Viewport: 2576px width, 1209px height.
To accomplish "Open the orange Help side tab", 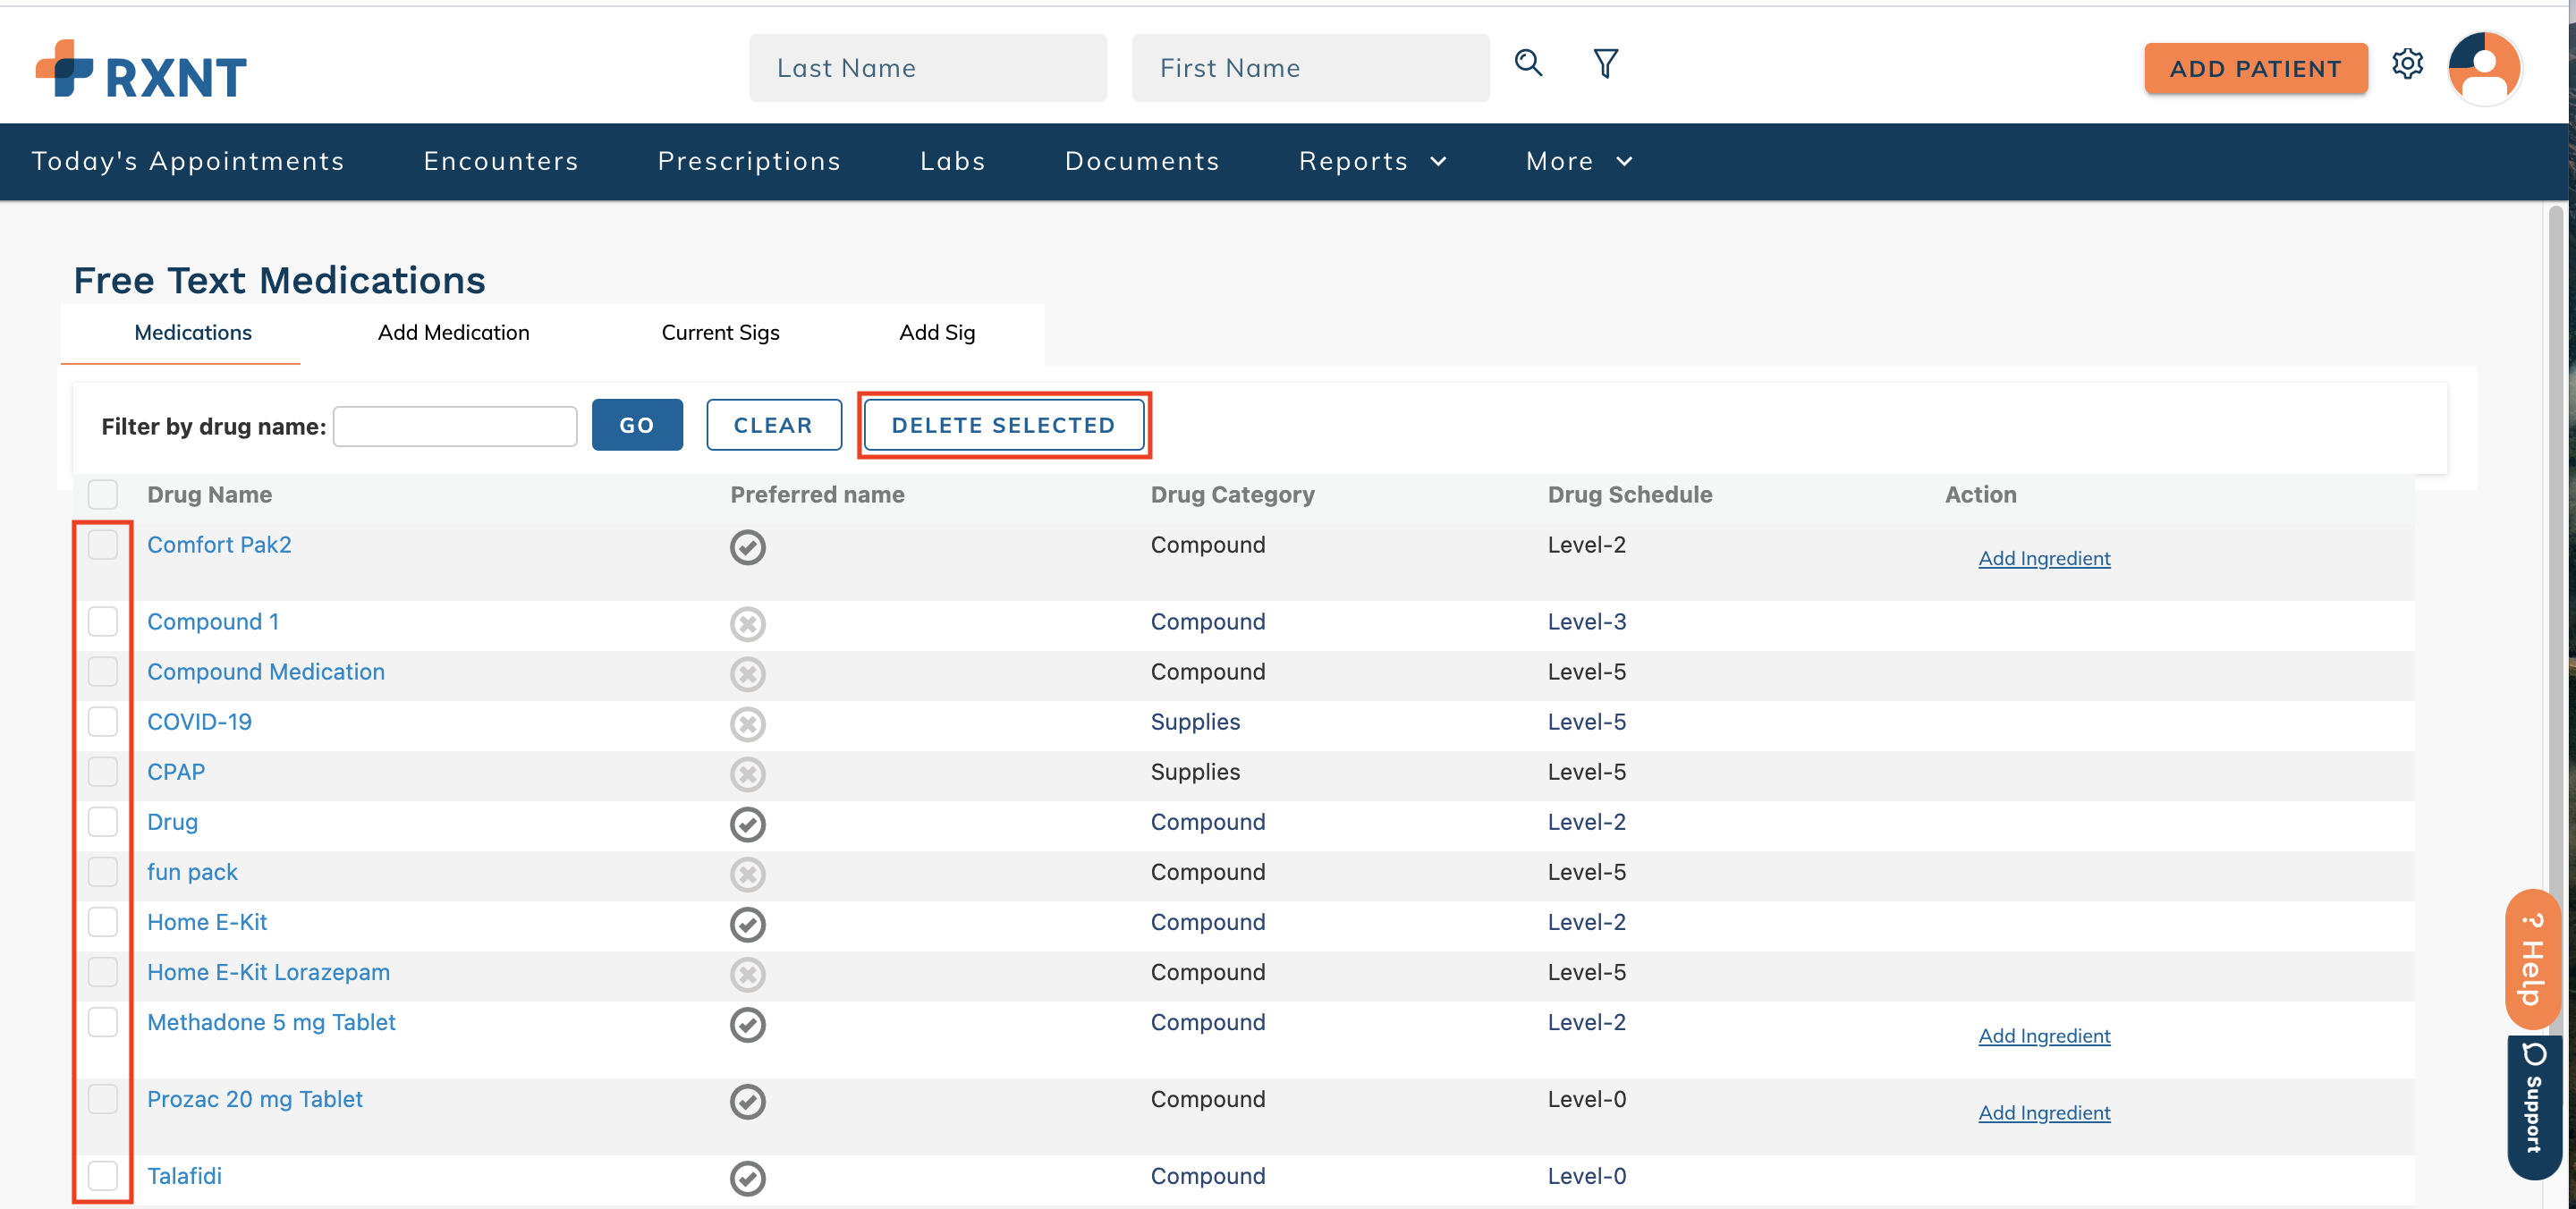I will 2532,959.
